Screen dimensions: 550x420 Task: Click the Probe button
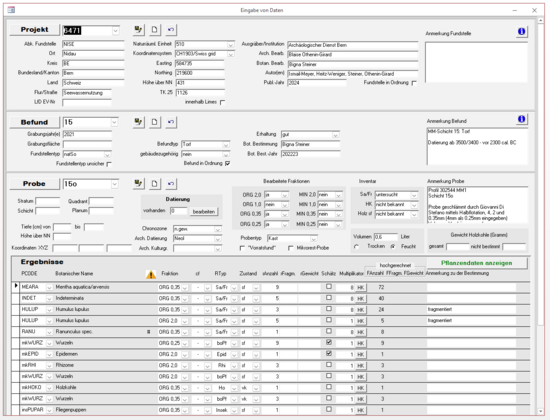pyautogui.click(x=34, y=184)
